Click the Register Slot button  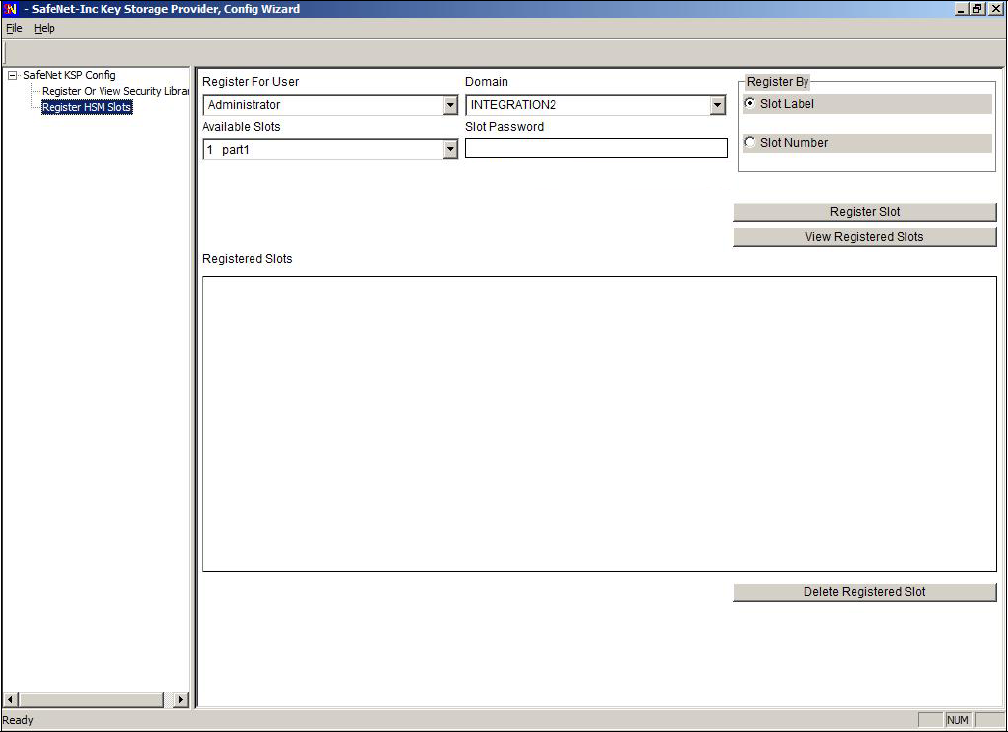click(x=864, y=212)
